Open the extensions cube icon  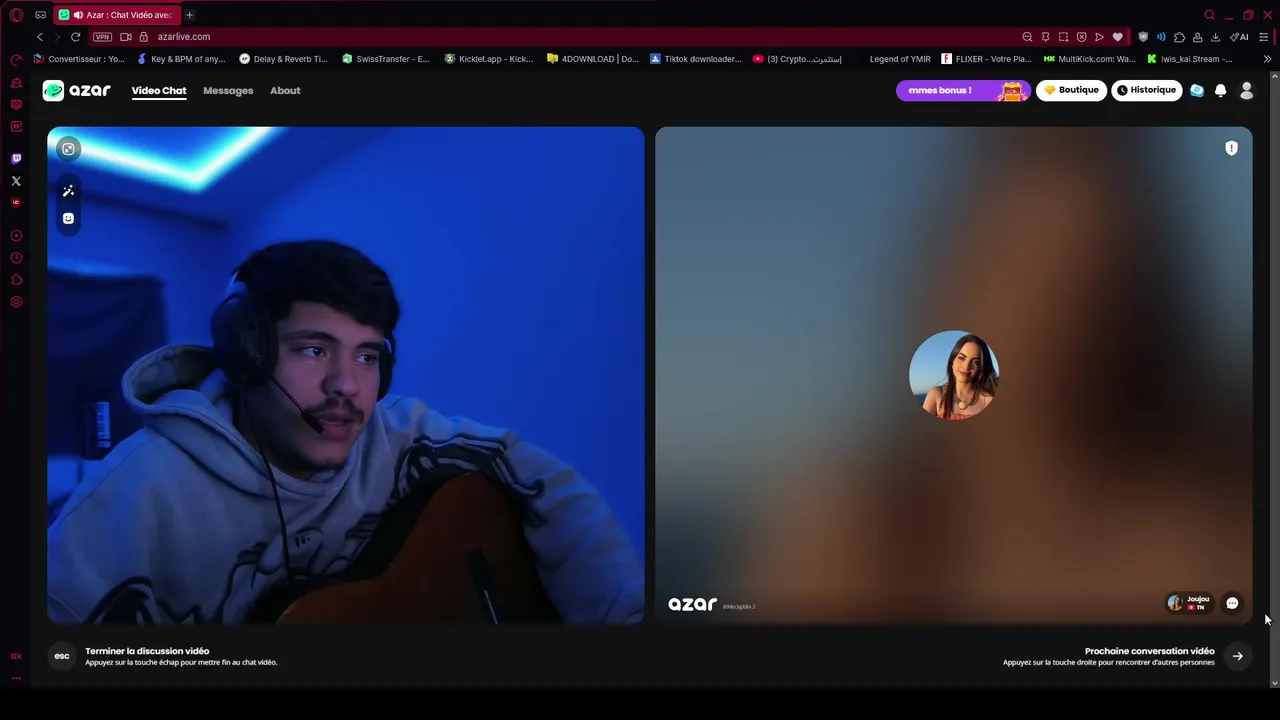point(1179,37)
